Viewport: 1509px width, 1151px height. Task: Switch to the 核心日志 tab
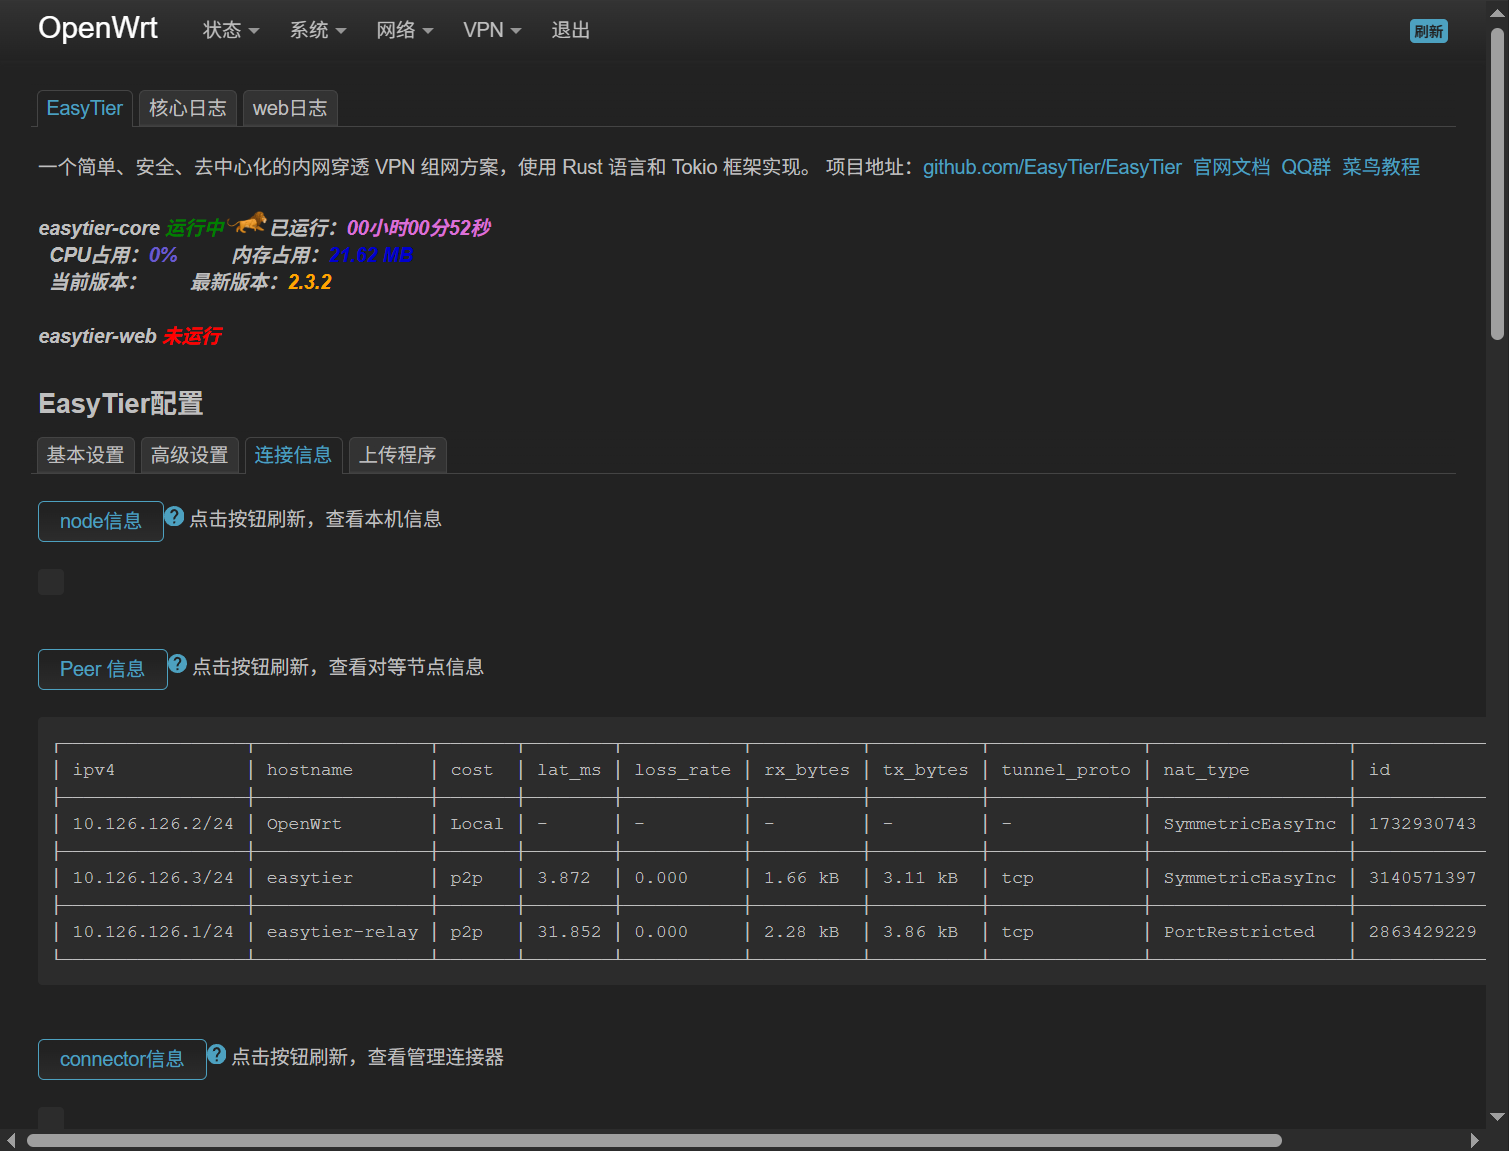pyautogui.click(x=187, y=108)
